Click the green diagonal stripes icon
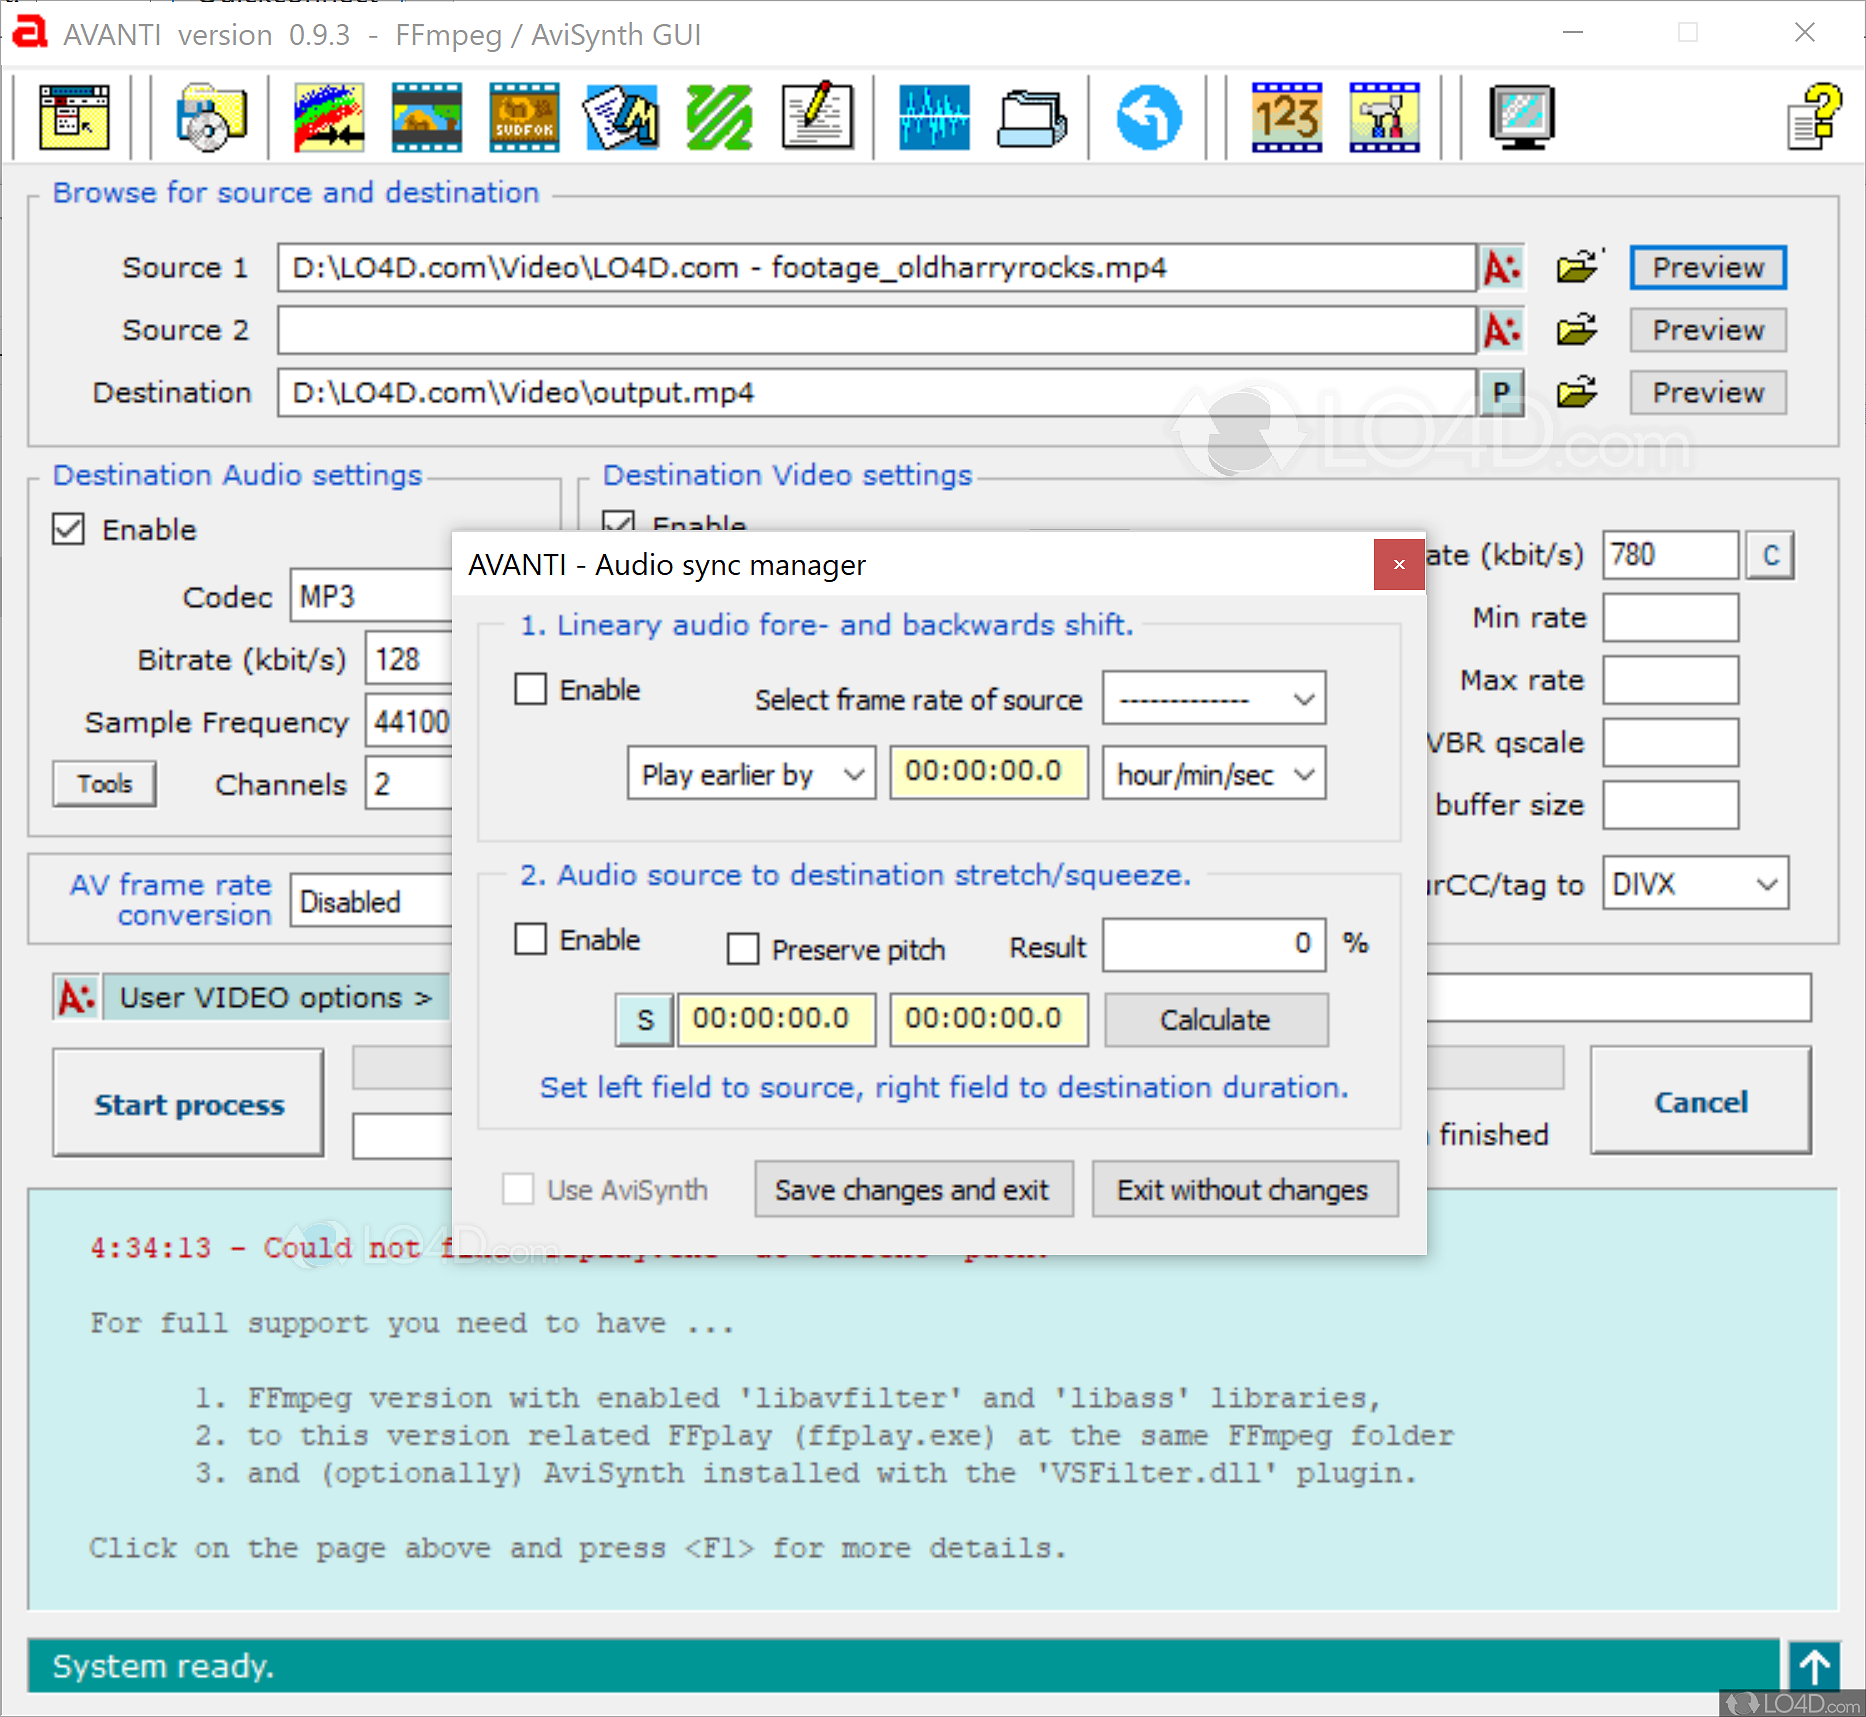The image size is (1866, 1717). (719, 118)
